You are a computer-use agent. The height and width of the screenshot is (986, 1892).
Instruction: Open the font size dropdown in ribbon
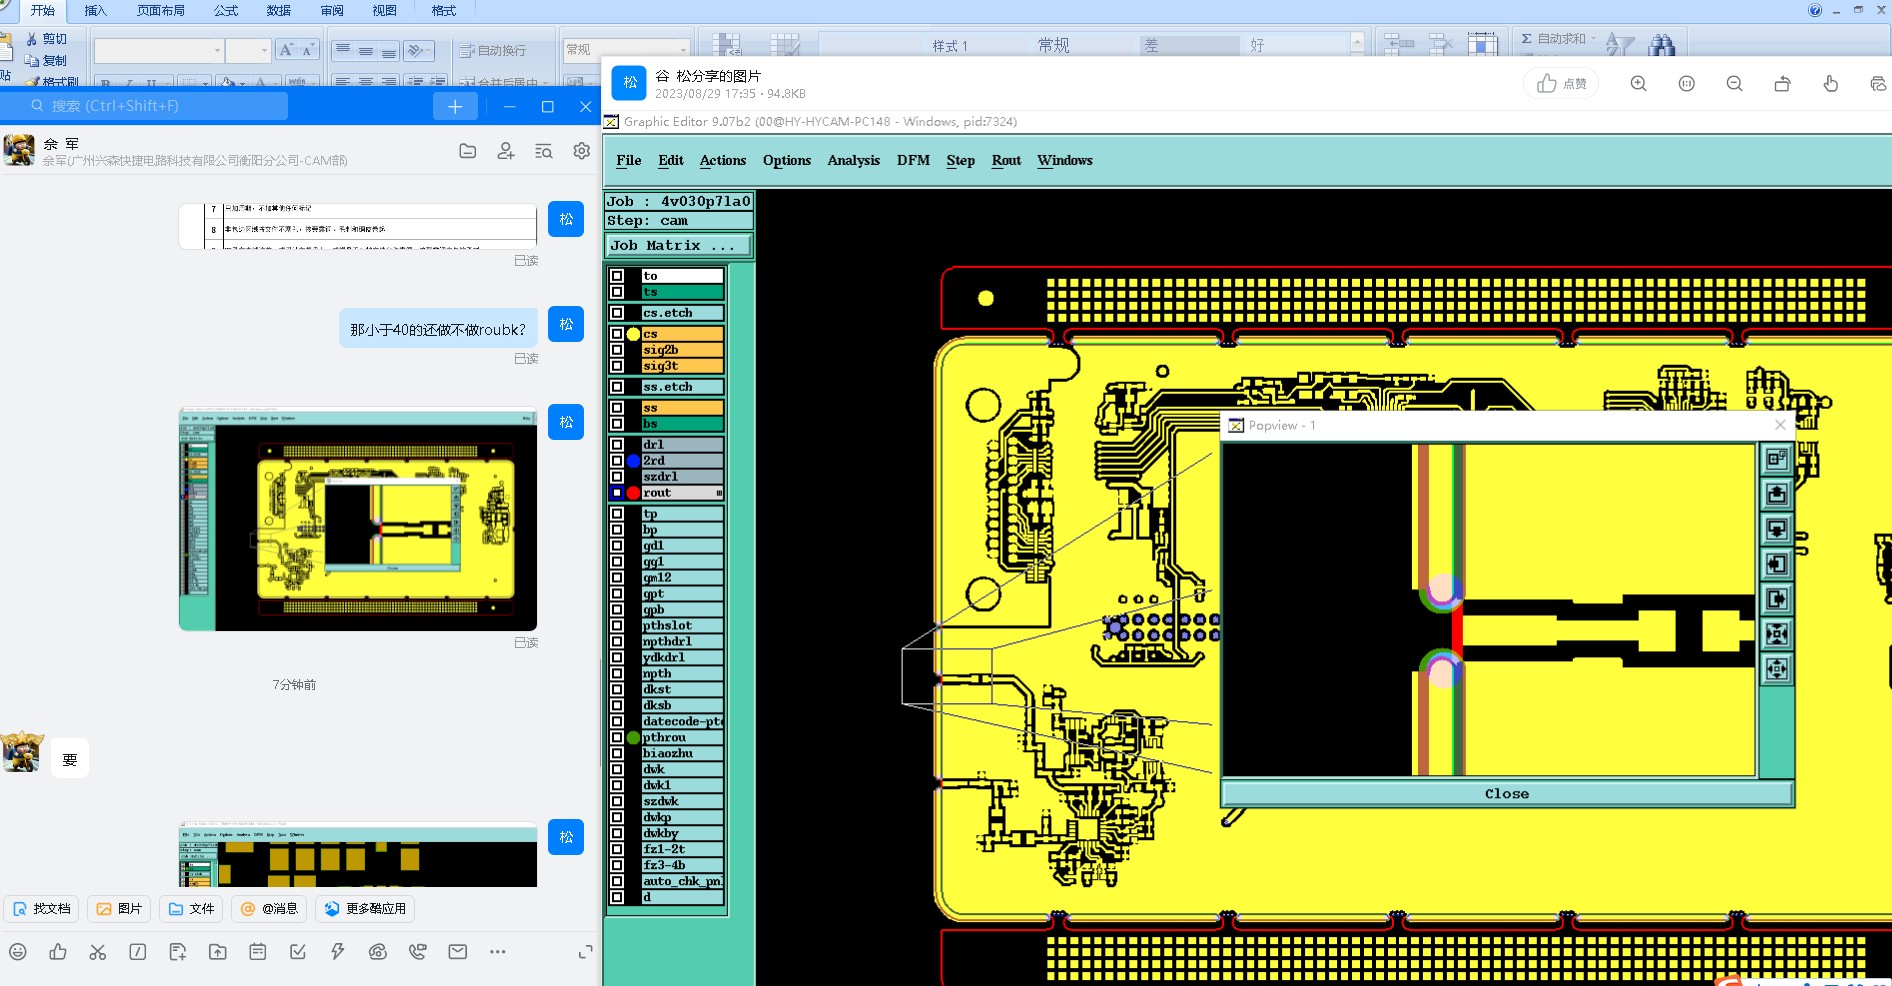point(264,50)
